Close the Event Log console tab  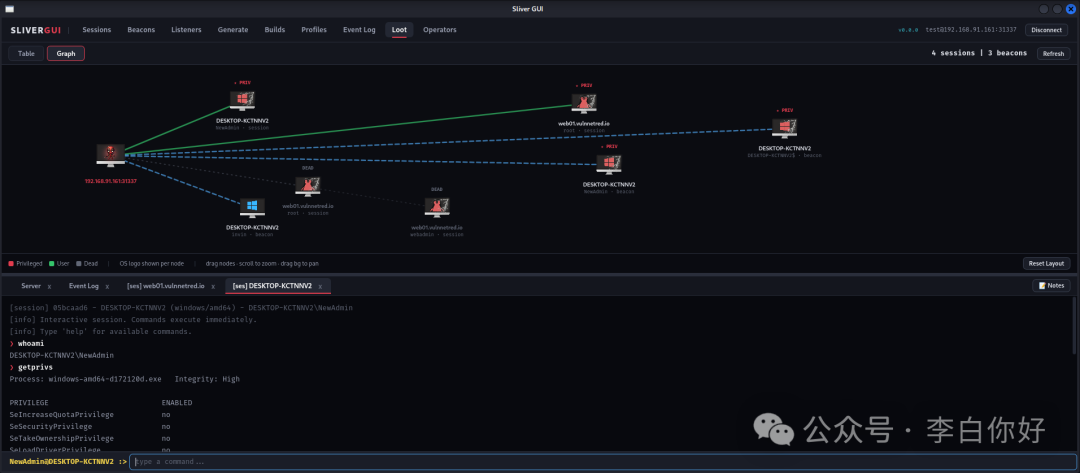[107, 286]
